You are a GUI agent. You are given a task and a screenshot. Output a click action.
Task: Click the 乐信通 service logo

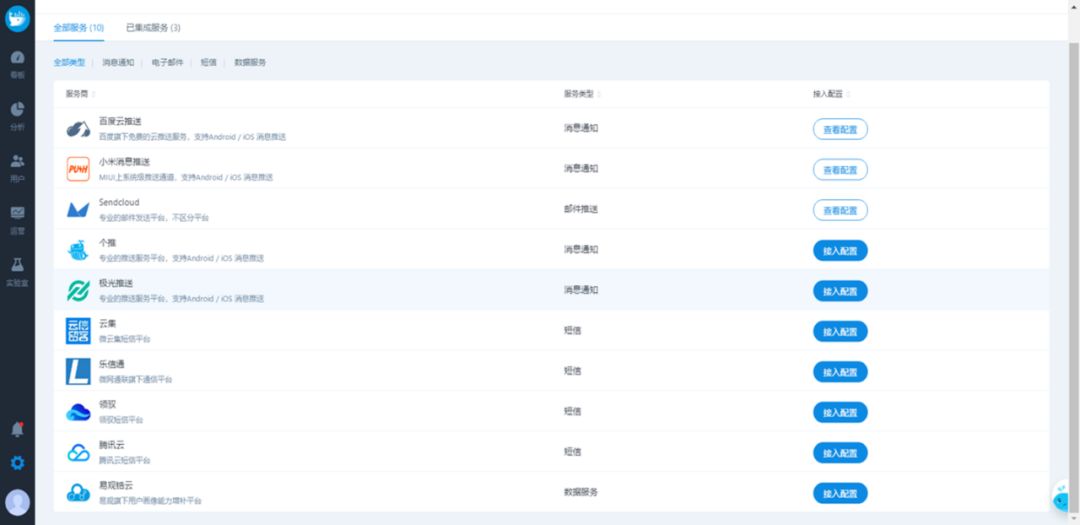pyautogui.click(x=78, y=372)
